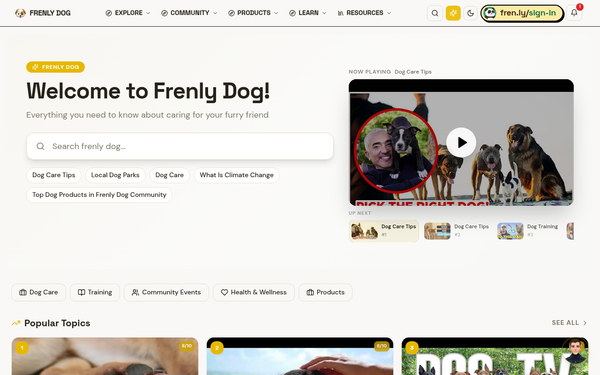Screen dimensions: 600x375
Task: Select What Is Climate Change chip
Action: [236, 175]
